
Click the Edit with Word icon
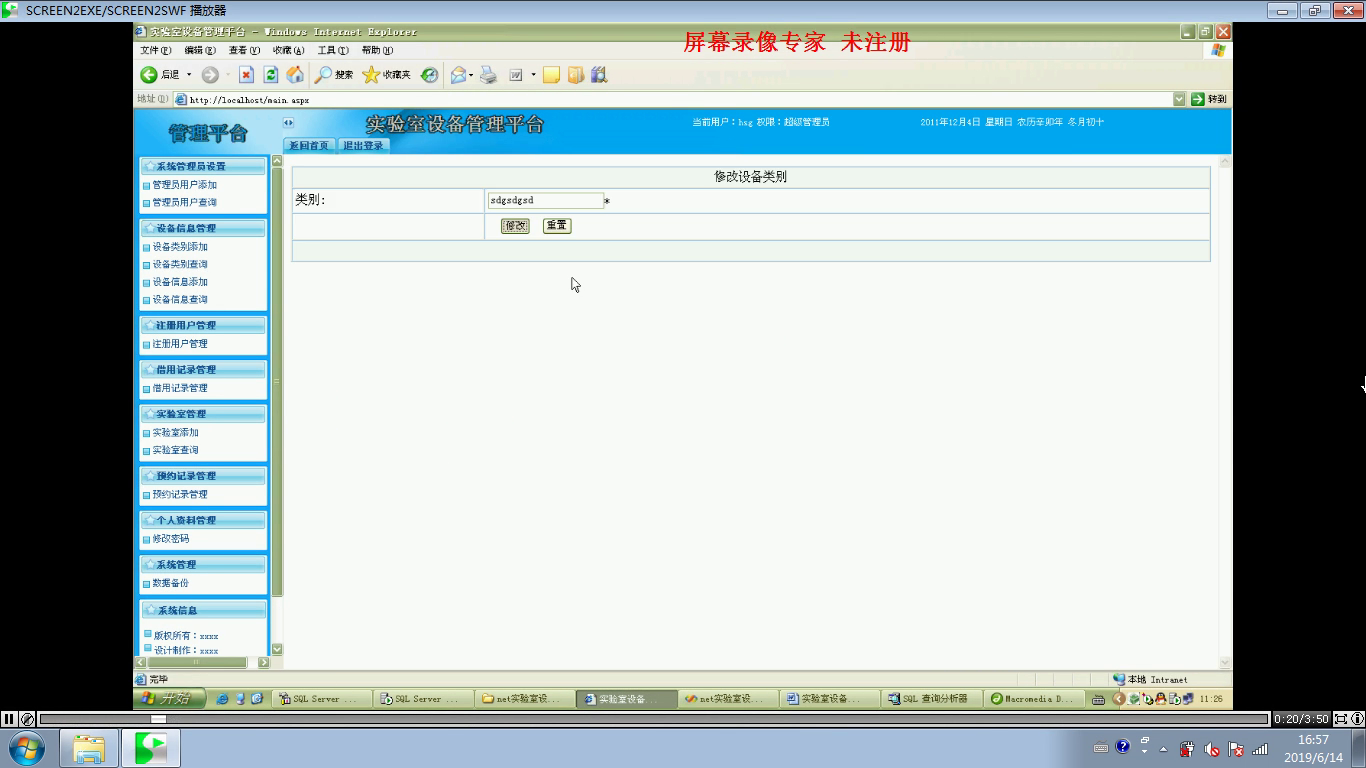[516, 75]
